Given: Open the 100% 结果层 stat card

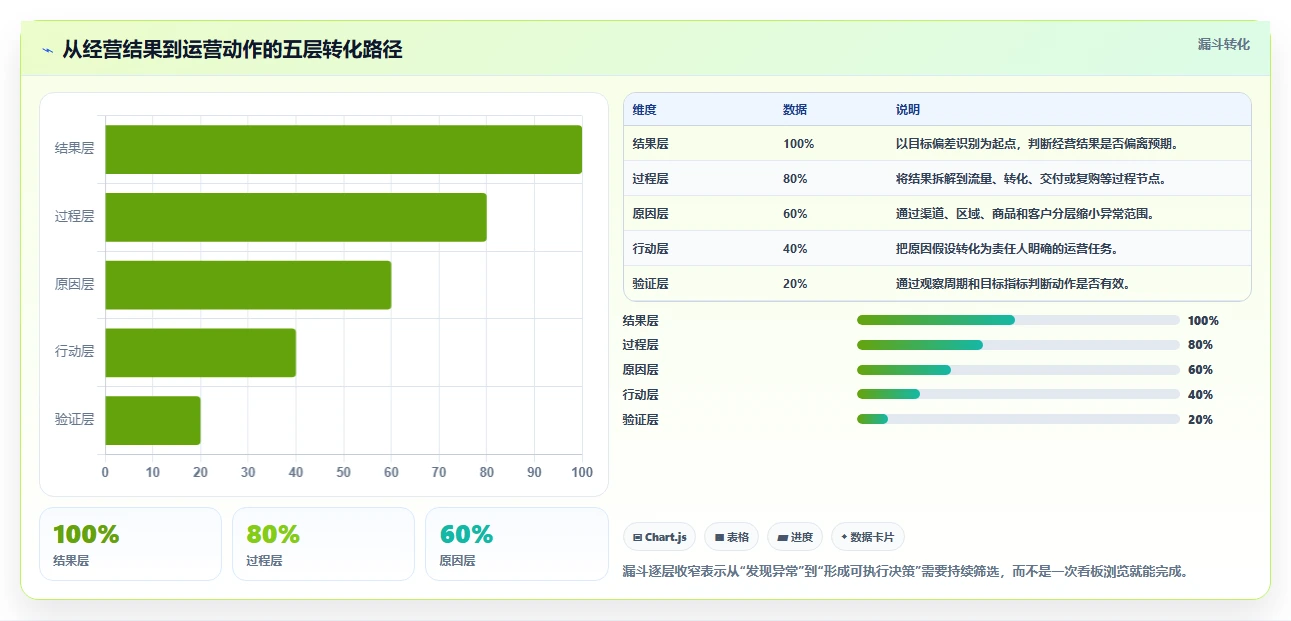Looking at the screenshot, I should tap(130, 544).
